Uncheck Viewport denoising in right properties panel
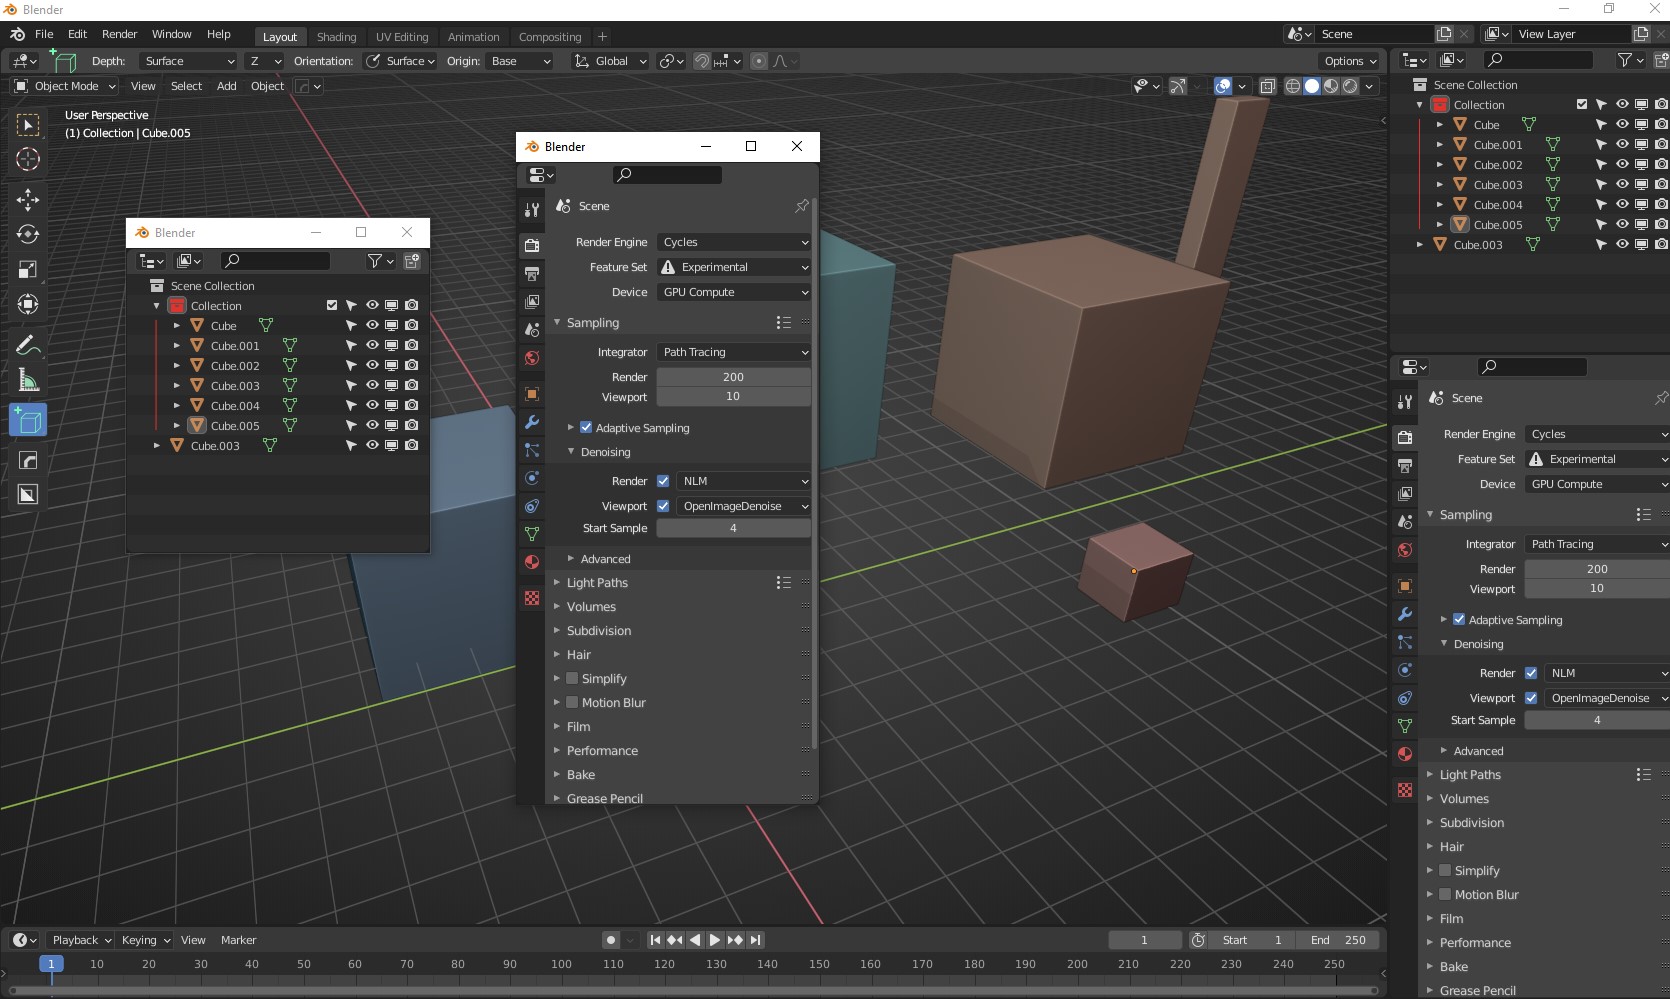1670x999 pixels. pos(1531,698)
